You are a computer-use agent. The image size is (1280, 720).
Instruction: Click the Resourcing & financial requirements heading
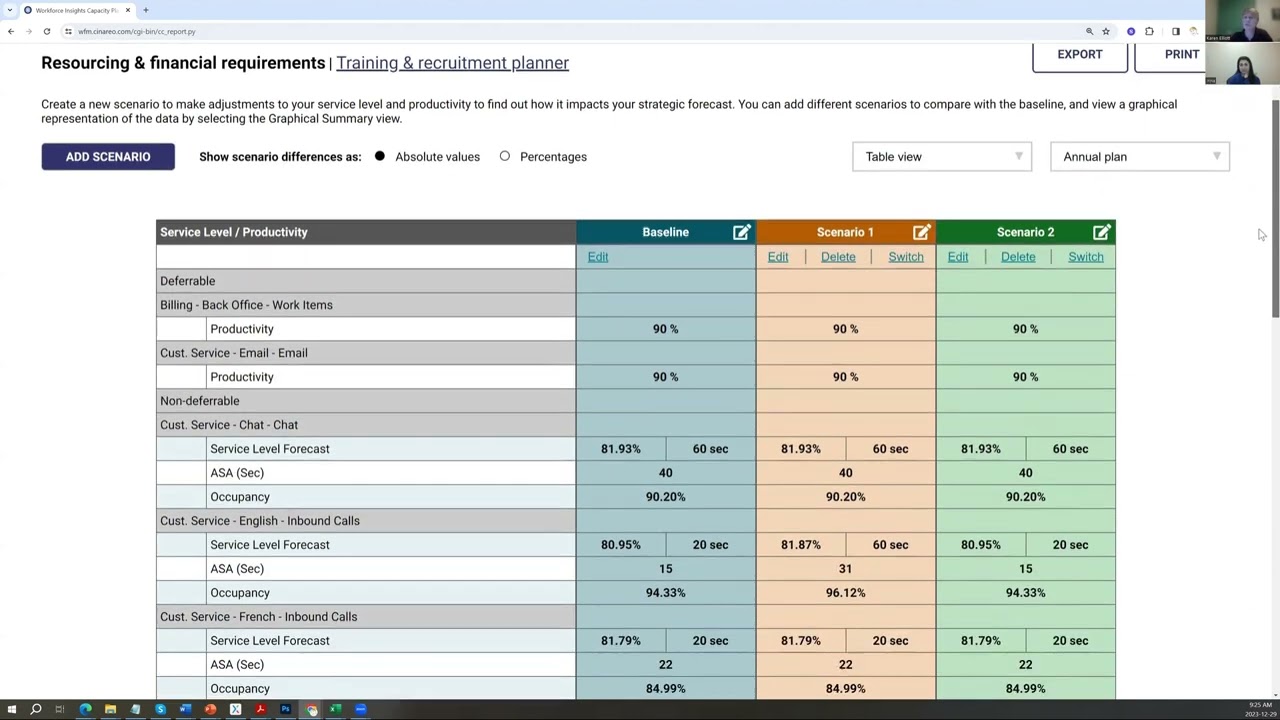[x=183, y=63]
